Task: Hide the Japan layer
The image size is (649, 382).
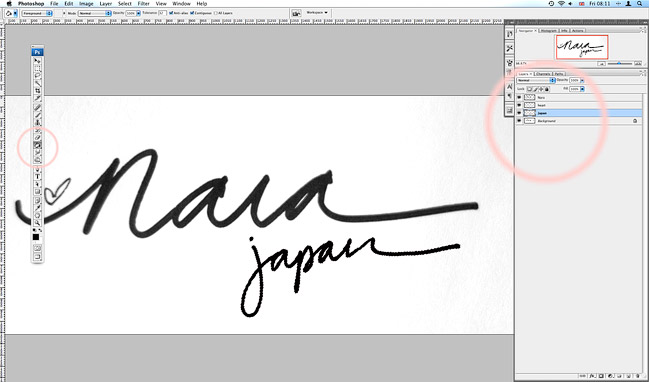Action: coord(519,113)
